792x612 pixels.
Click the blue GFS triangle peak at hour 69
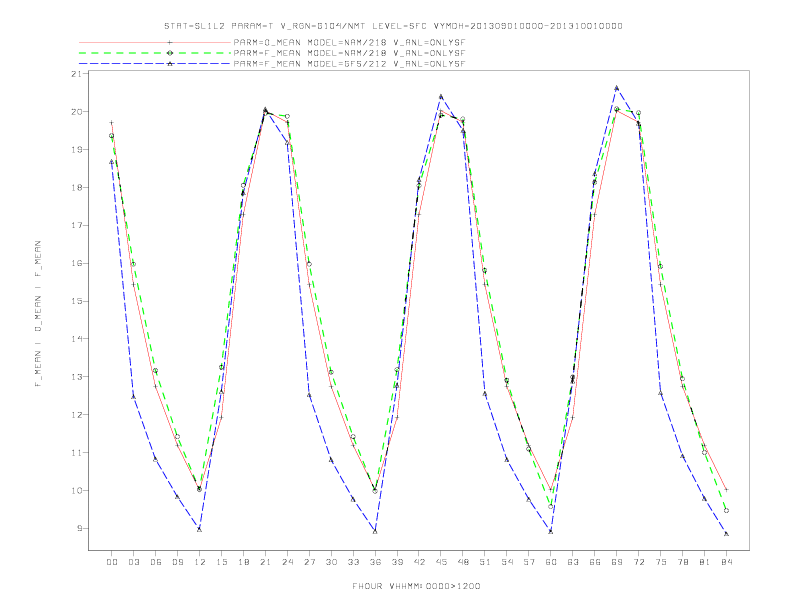pos(616,88)
